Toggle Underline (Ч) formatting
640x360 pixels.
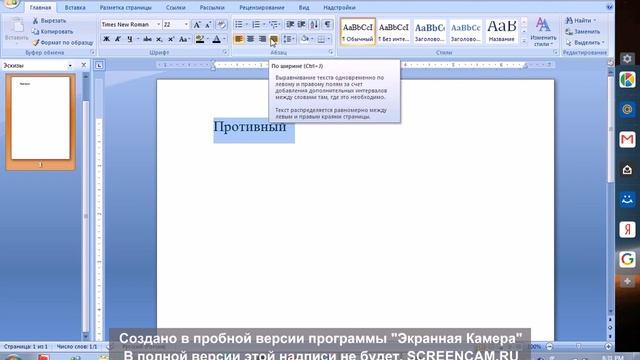(129, 39)
